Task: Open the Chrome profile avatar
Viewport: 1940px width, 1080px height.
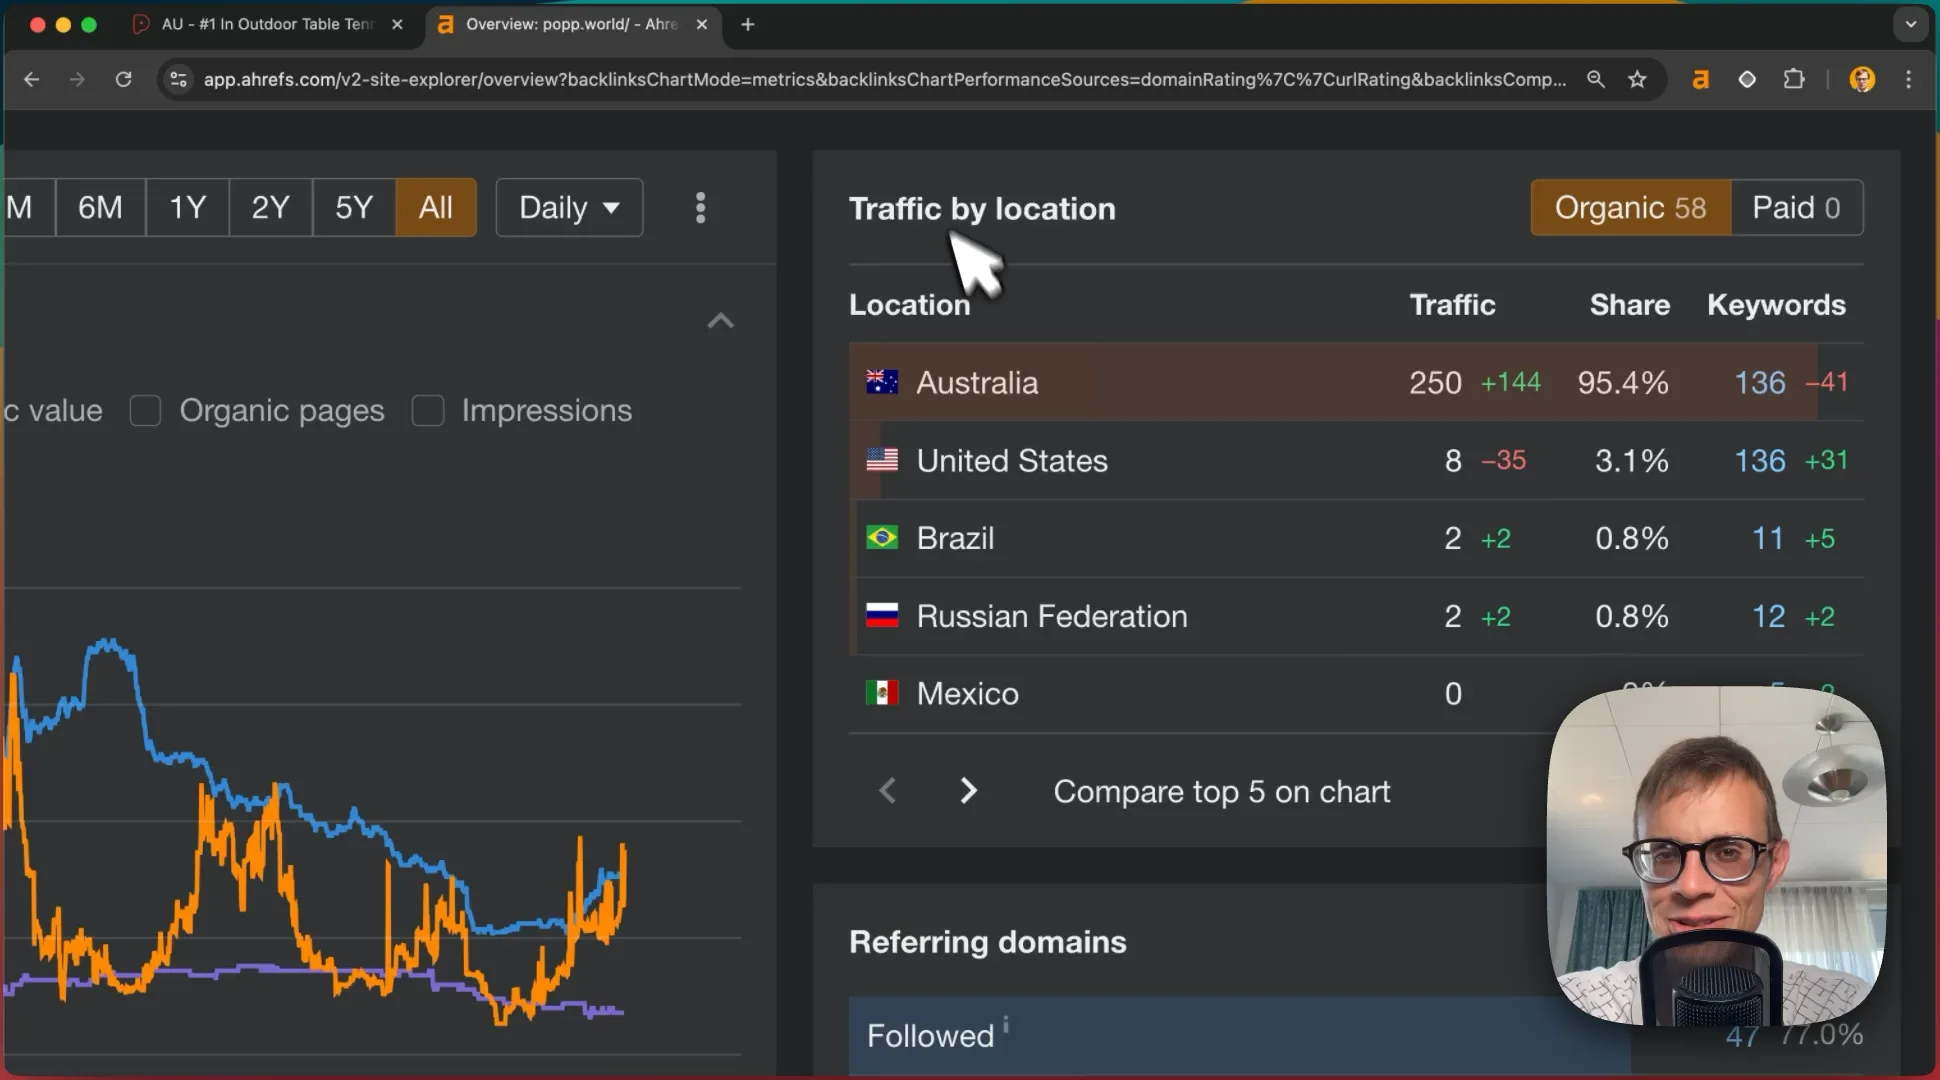Action: pyautogui.click(x=1862, y=79)
